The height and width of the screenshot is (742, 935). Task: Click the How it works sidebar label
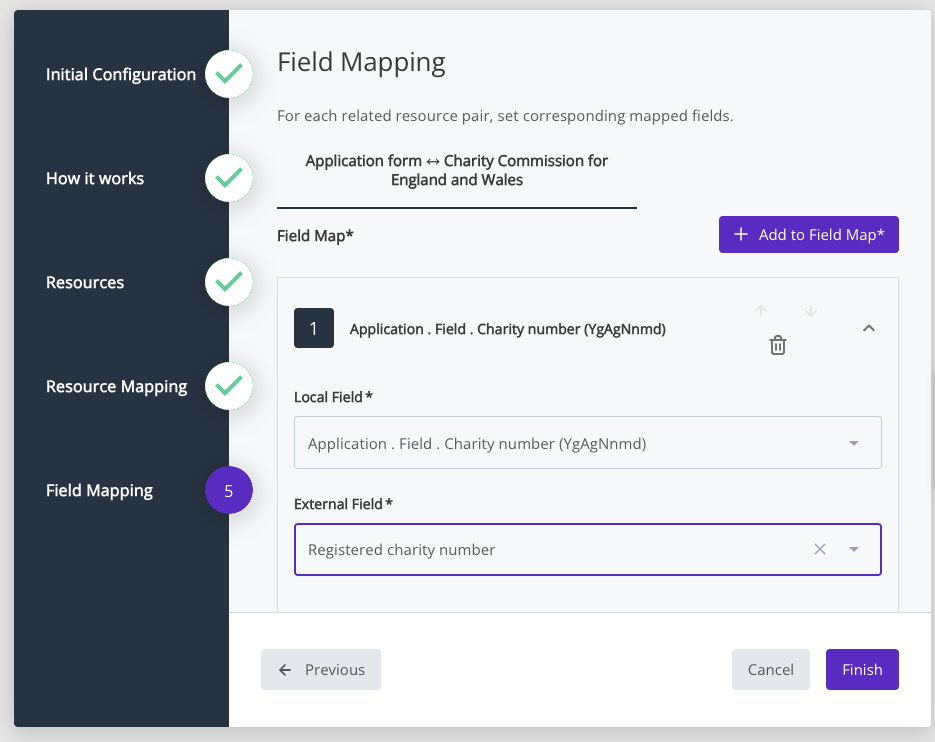click(x=95, y=178)
